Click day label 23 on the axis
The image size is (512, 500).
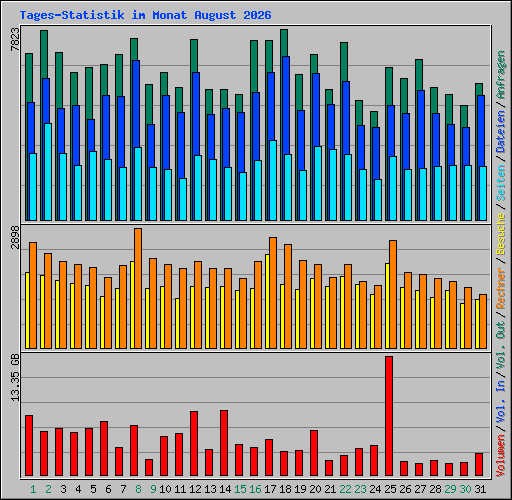click(360, 489)
